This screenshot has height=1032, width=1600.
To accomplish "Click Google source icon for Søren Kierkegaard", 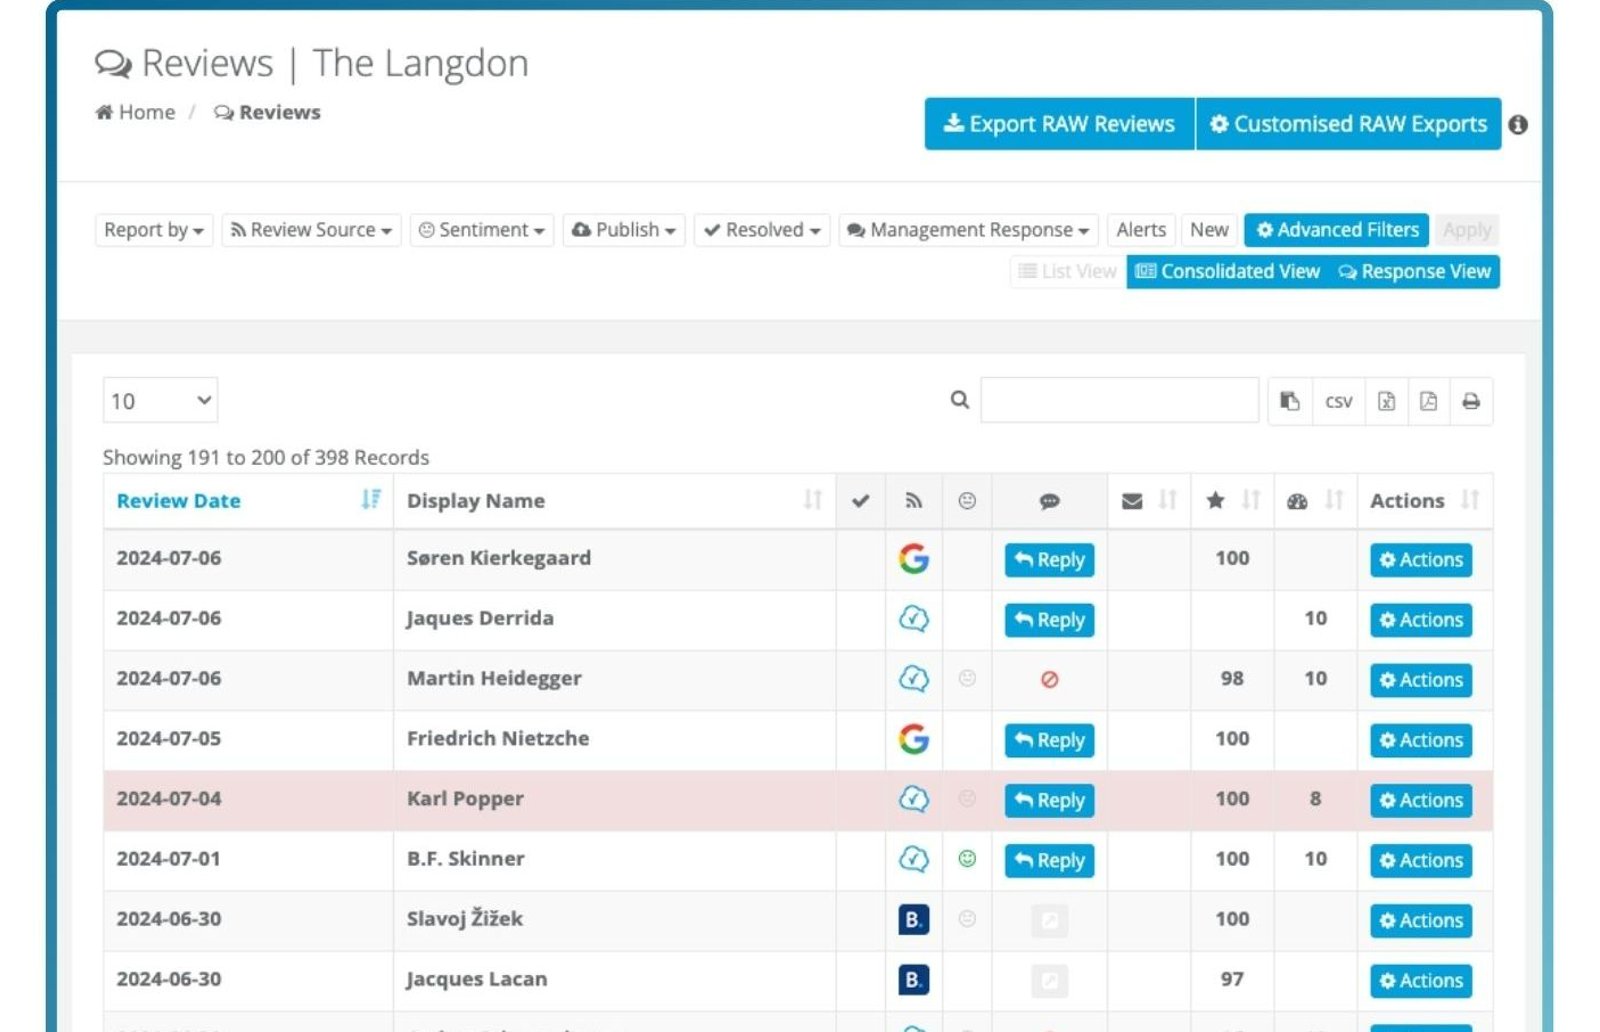I will click(x=913, y=558).
